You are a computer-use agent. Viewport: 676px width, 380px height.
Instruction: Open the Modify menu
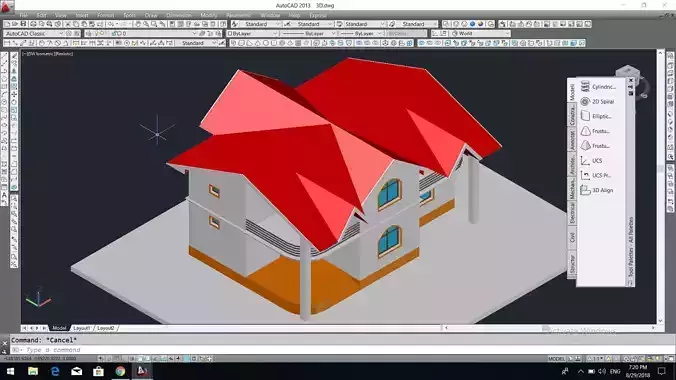pyautogui.click(x=209, y=15)
